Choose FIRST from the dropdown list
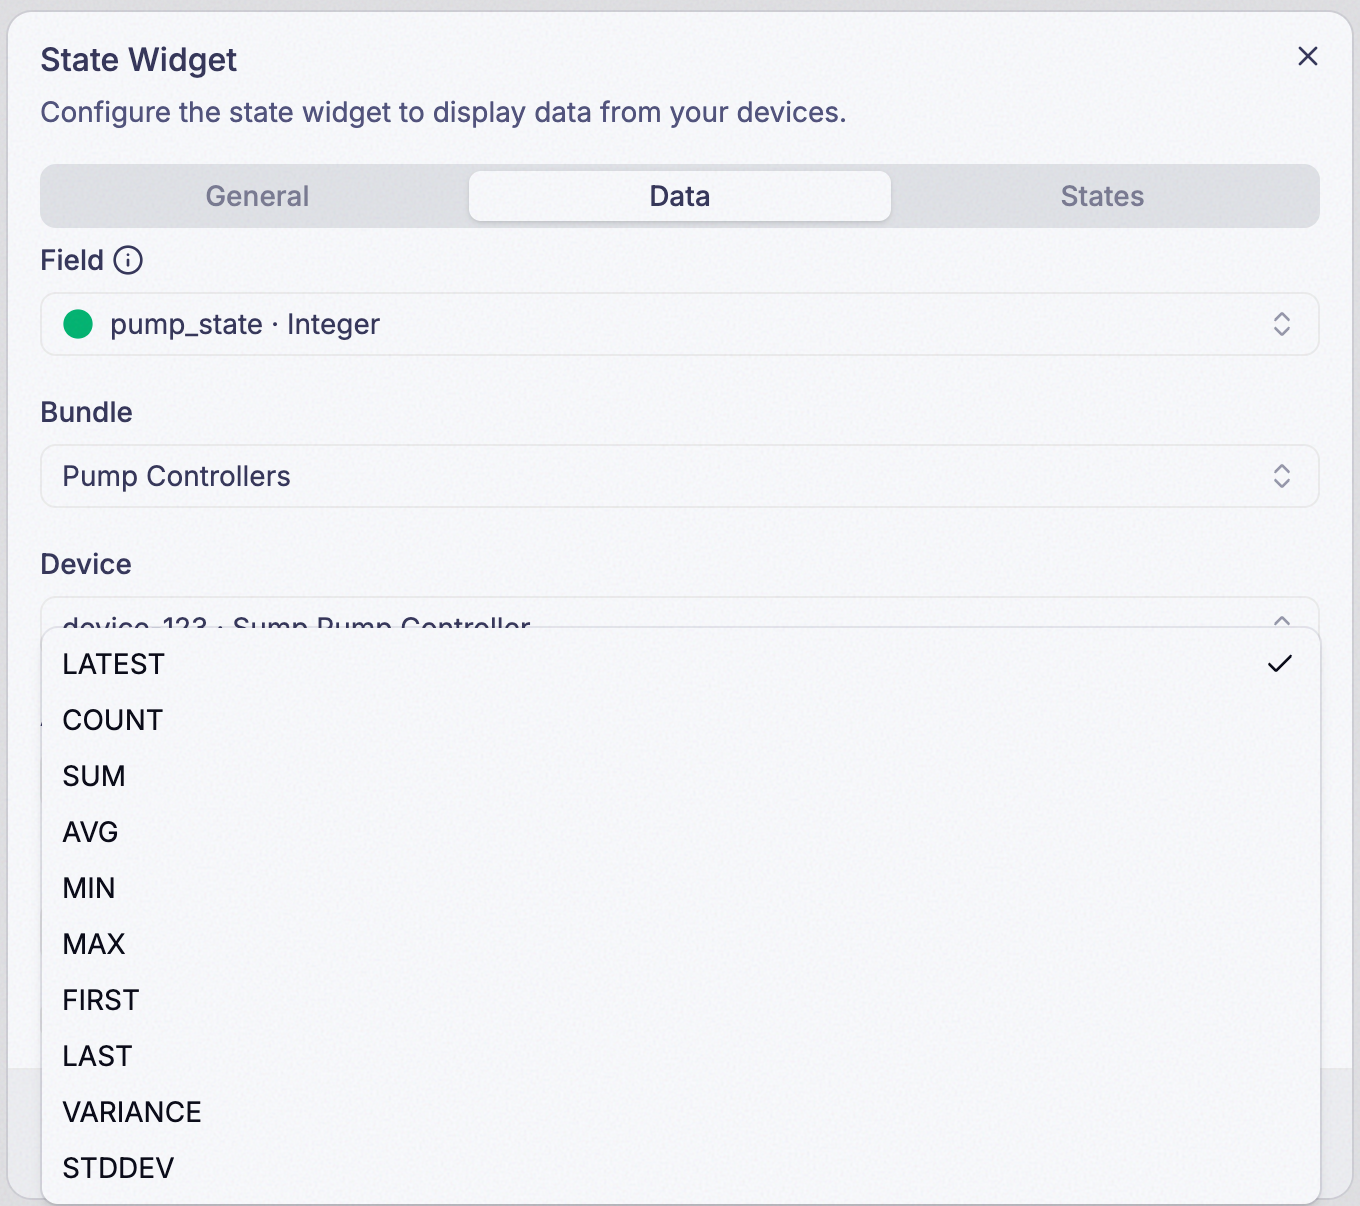The image size is (1360, 1206). pyautogui.click(x=680, y=1000)
